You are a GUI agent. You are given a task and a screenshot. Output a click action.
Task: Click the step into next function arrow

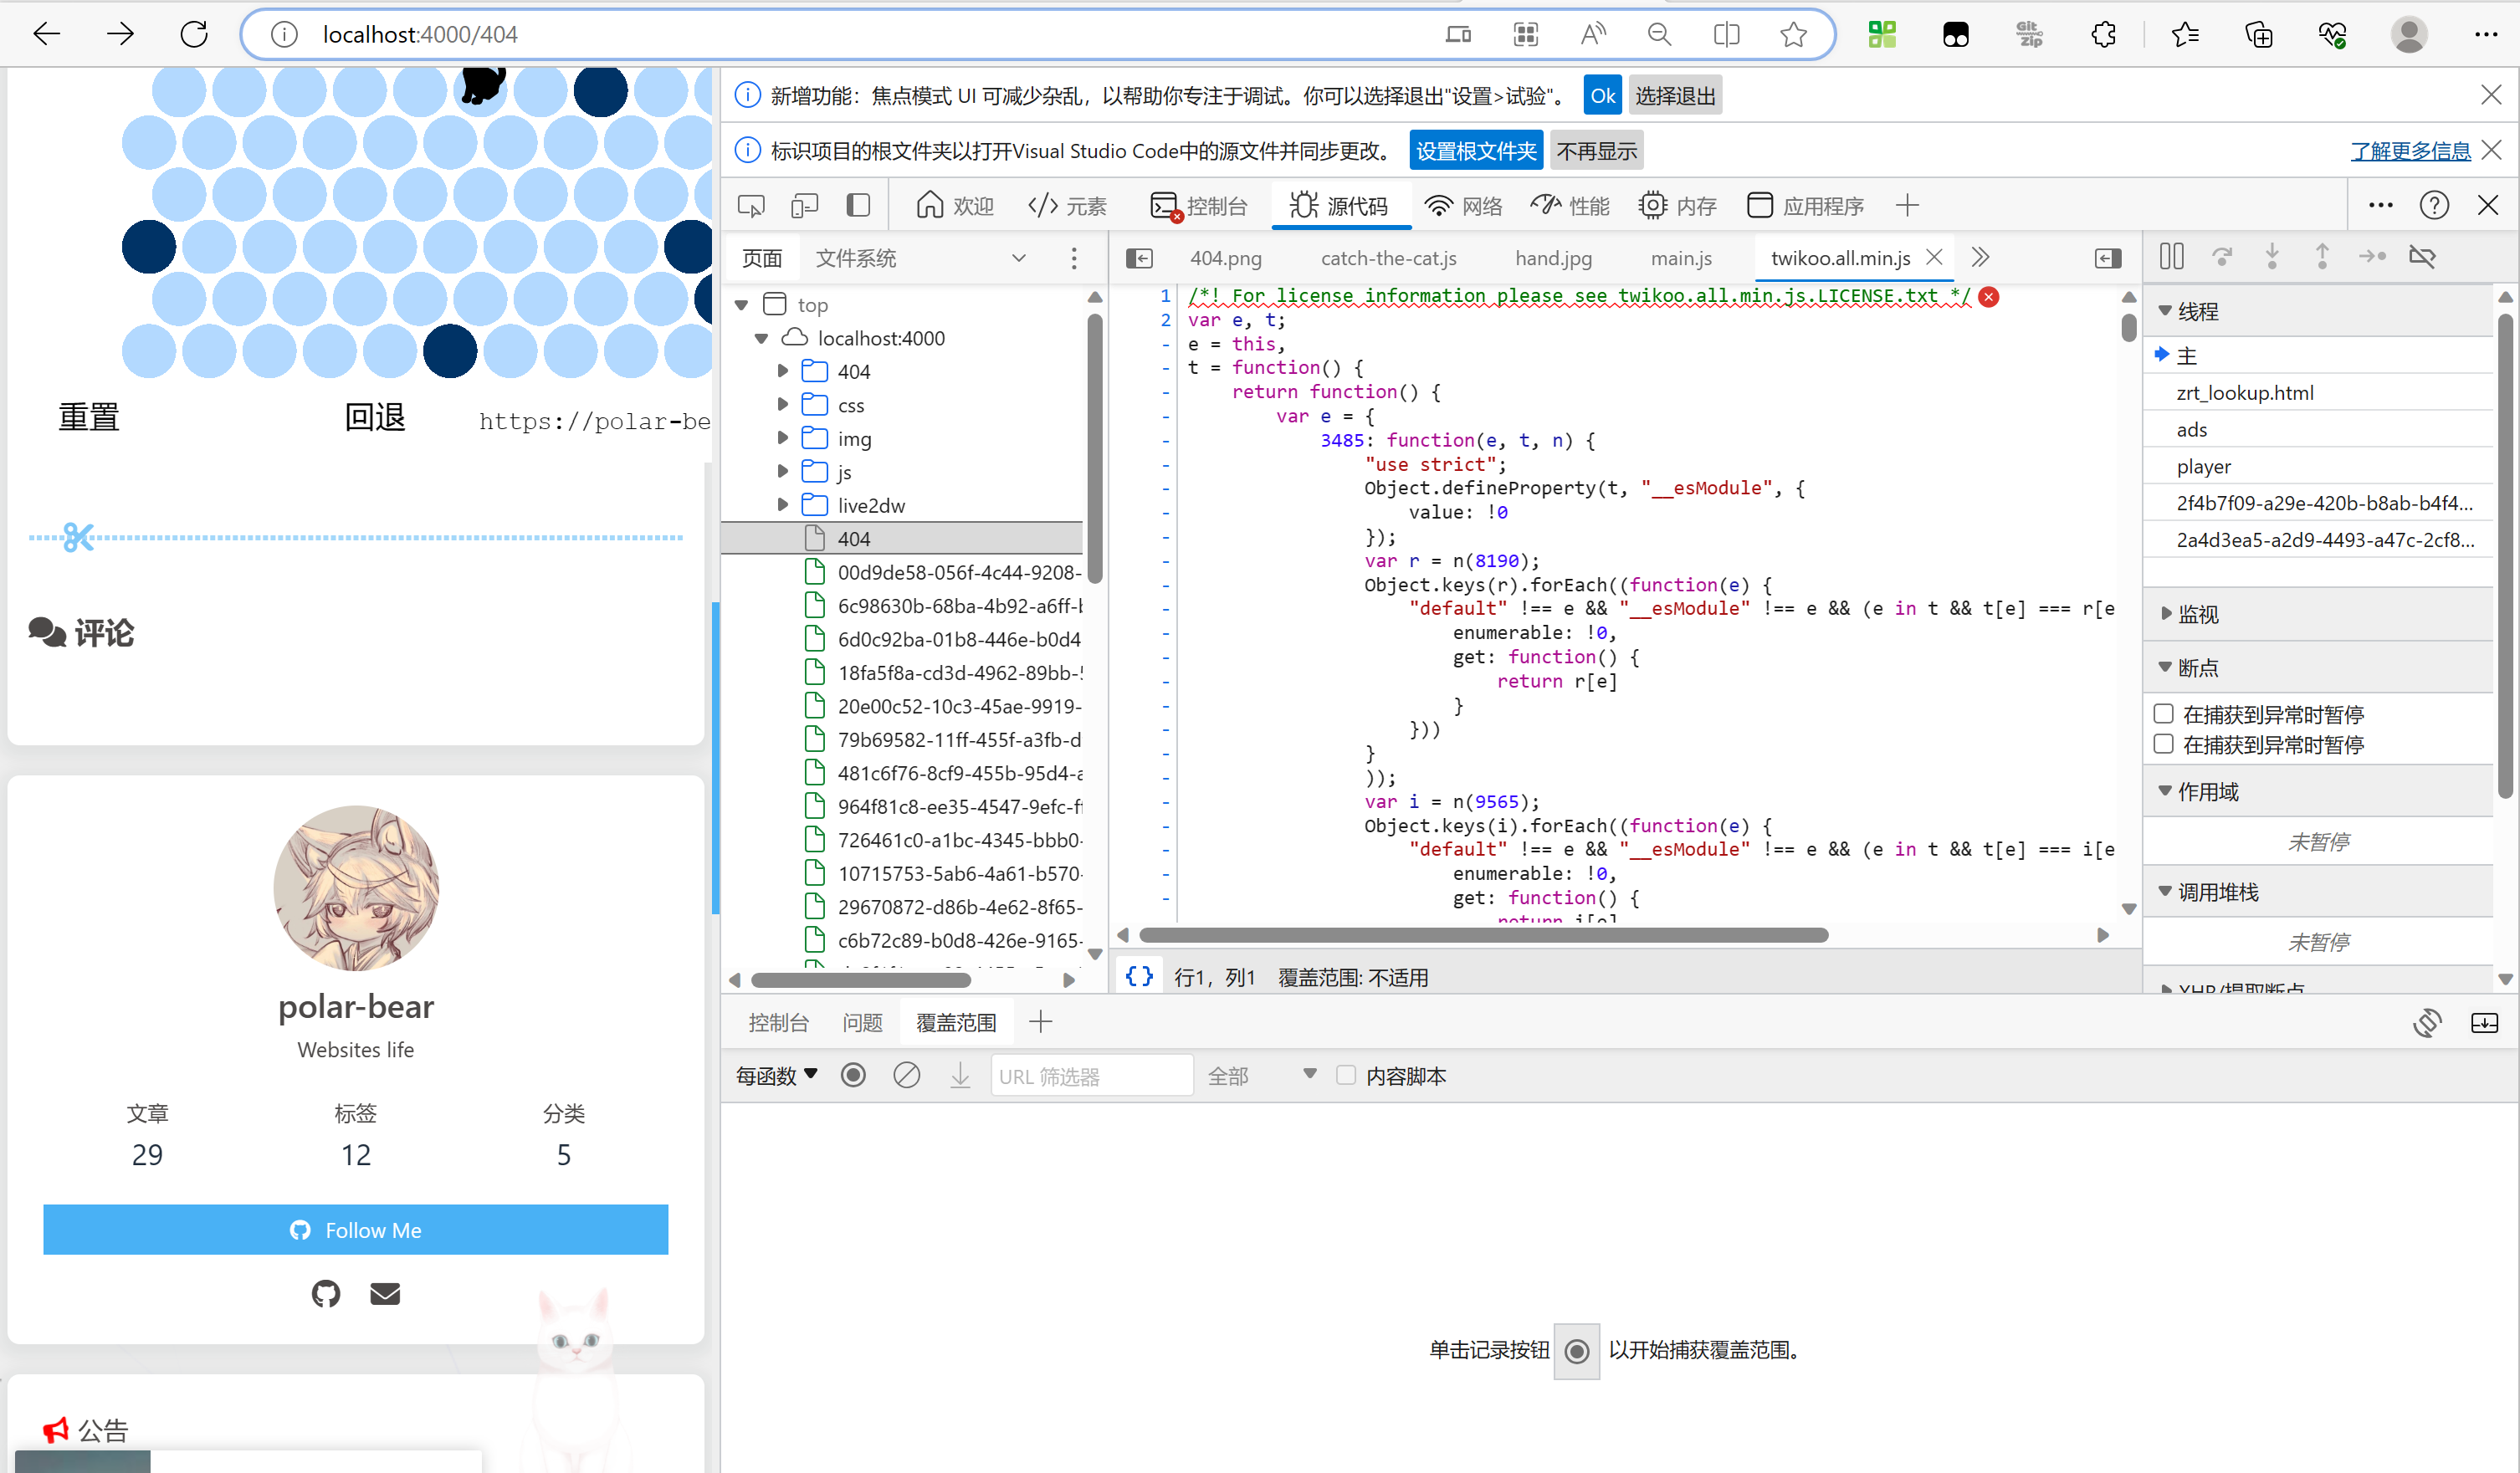tap(2272, 257)
